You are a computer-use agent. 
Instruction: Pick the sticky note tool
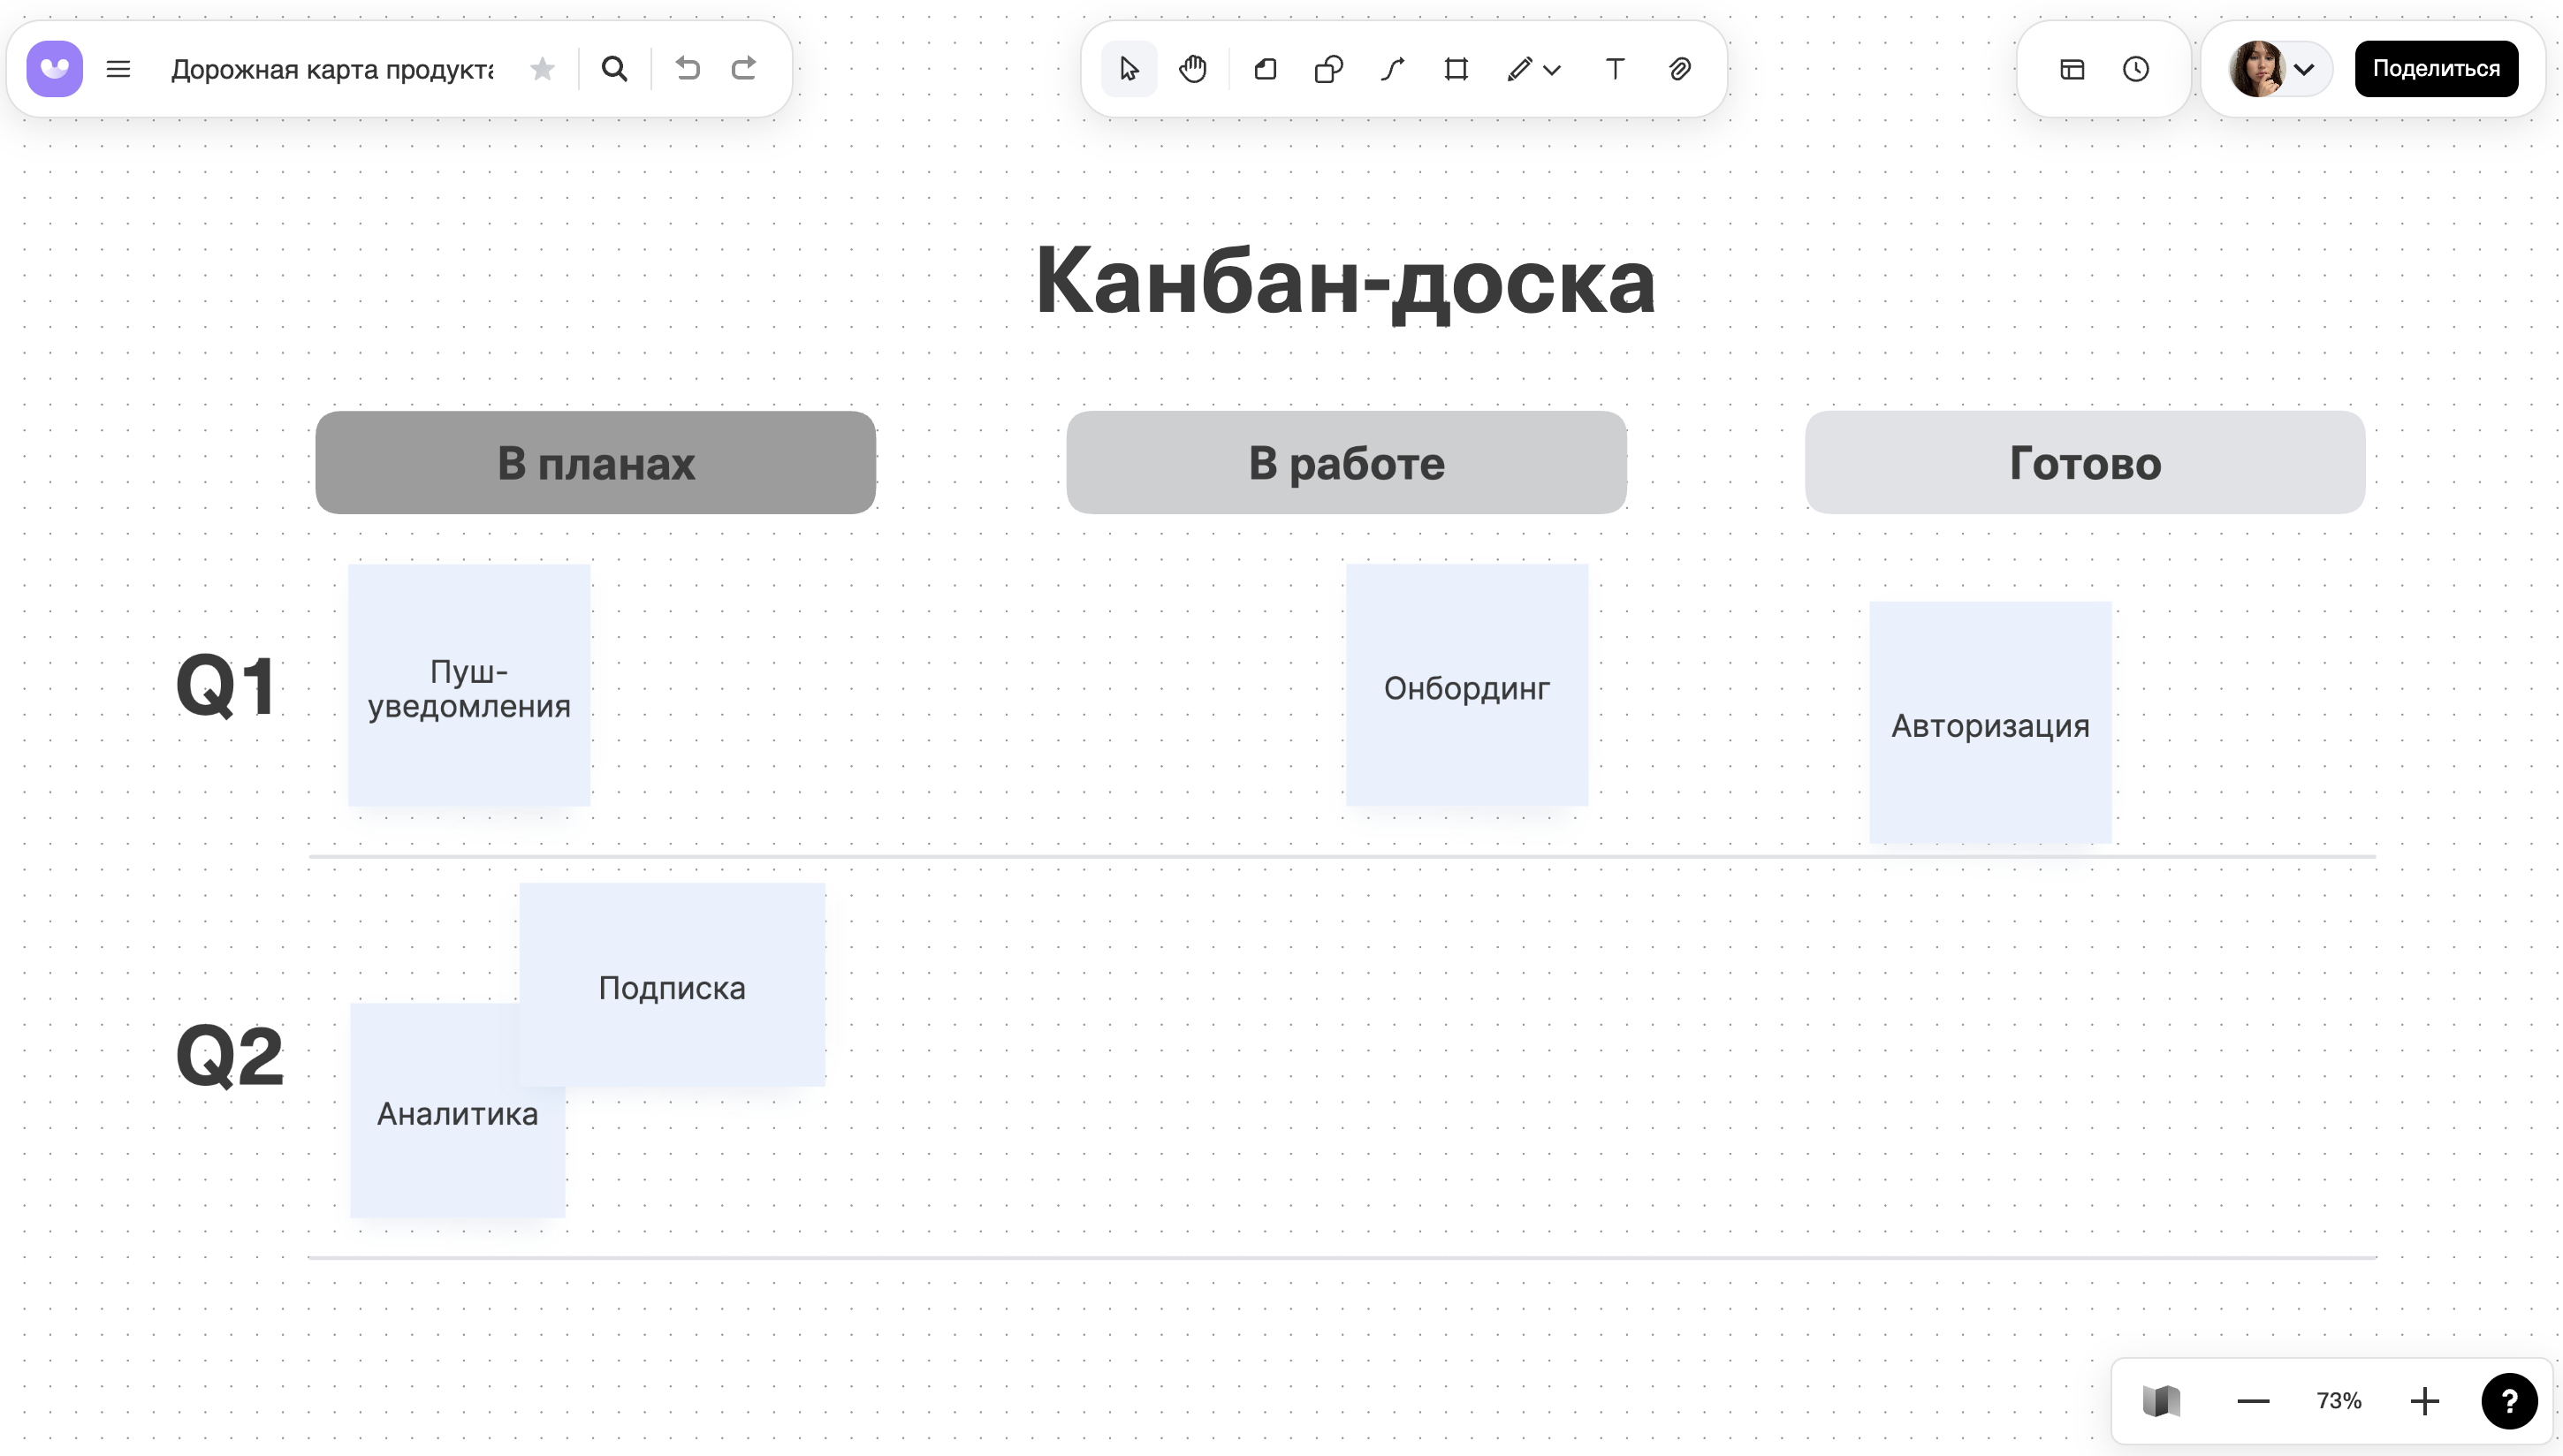click(1264, 68)
